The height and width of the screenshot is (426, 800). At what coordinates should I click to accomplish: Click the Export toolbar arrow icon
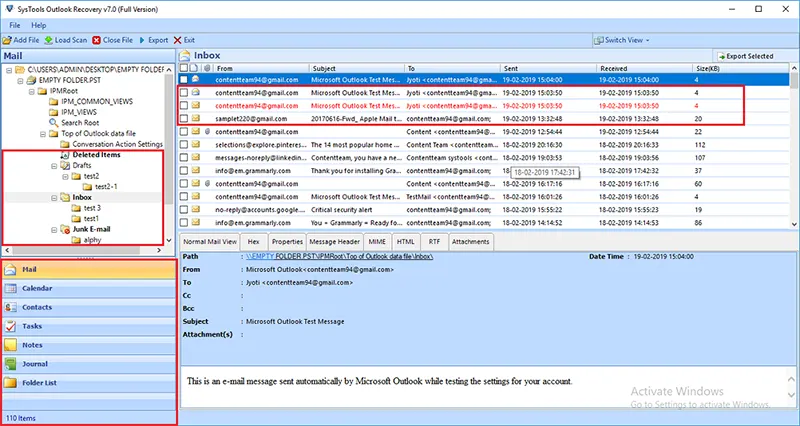(142, 40)
